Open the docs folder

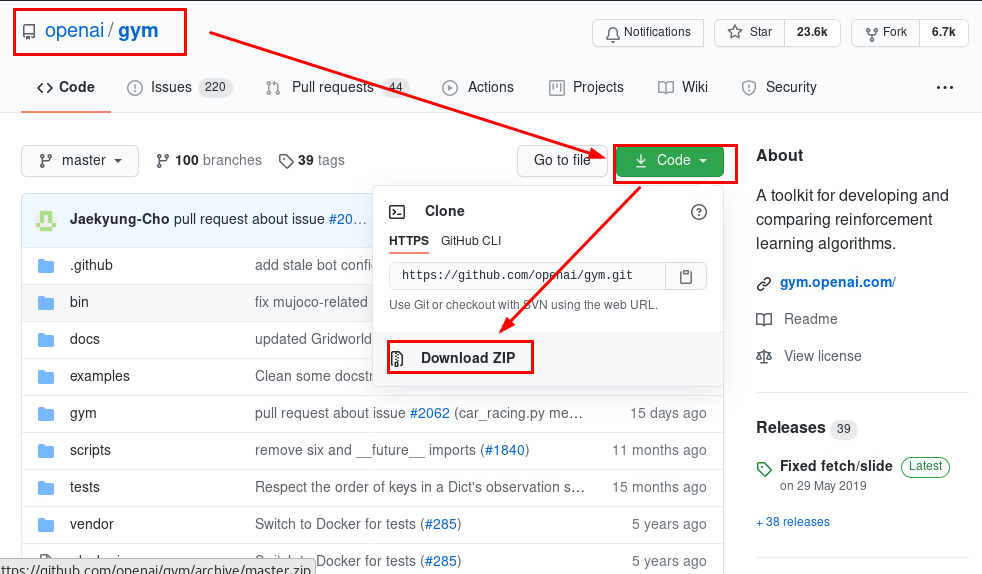click(85, 339)
